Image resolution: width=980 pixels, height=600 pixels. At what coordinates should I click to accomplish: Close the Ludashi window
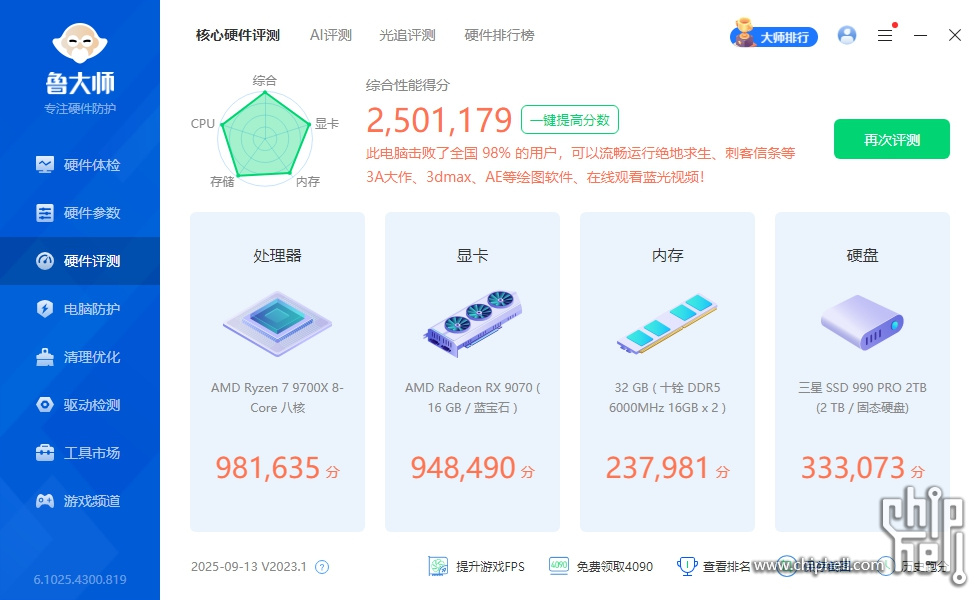pyautogui.click(x=954, y=36)
